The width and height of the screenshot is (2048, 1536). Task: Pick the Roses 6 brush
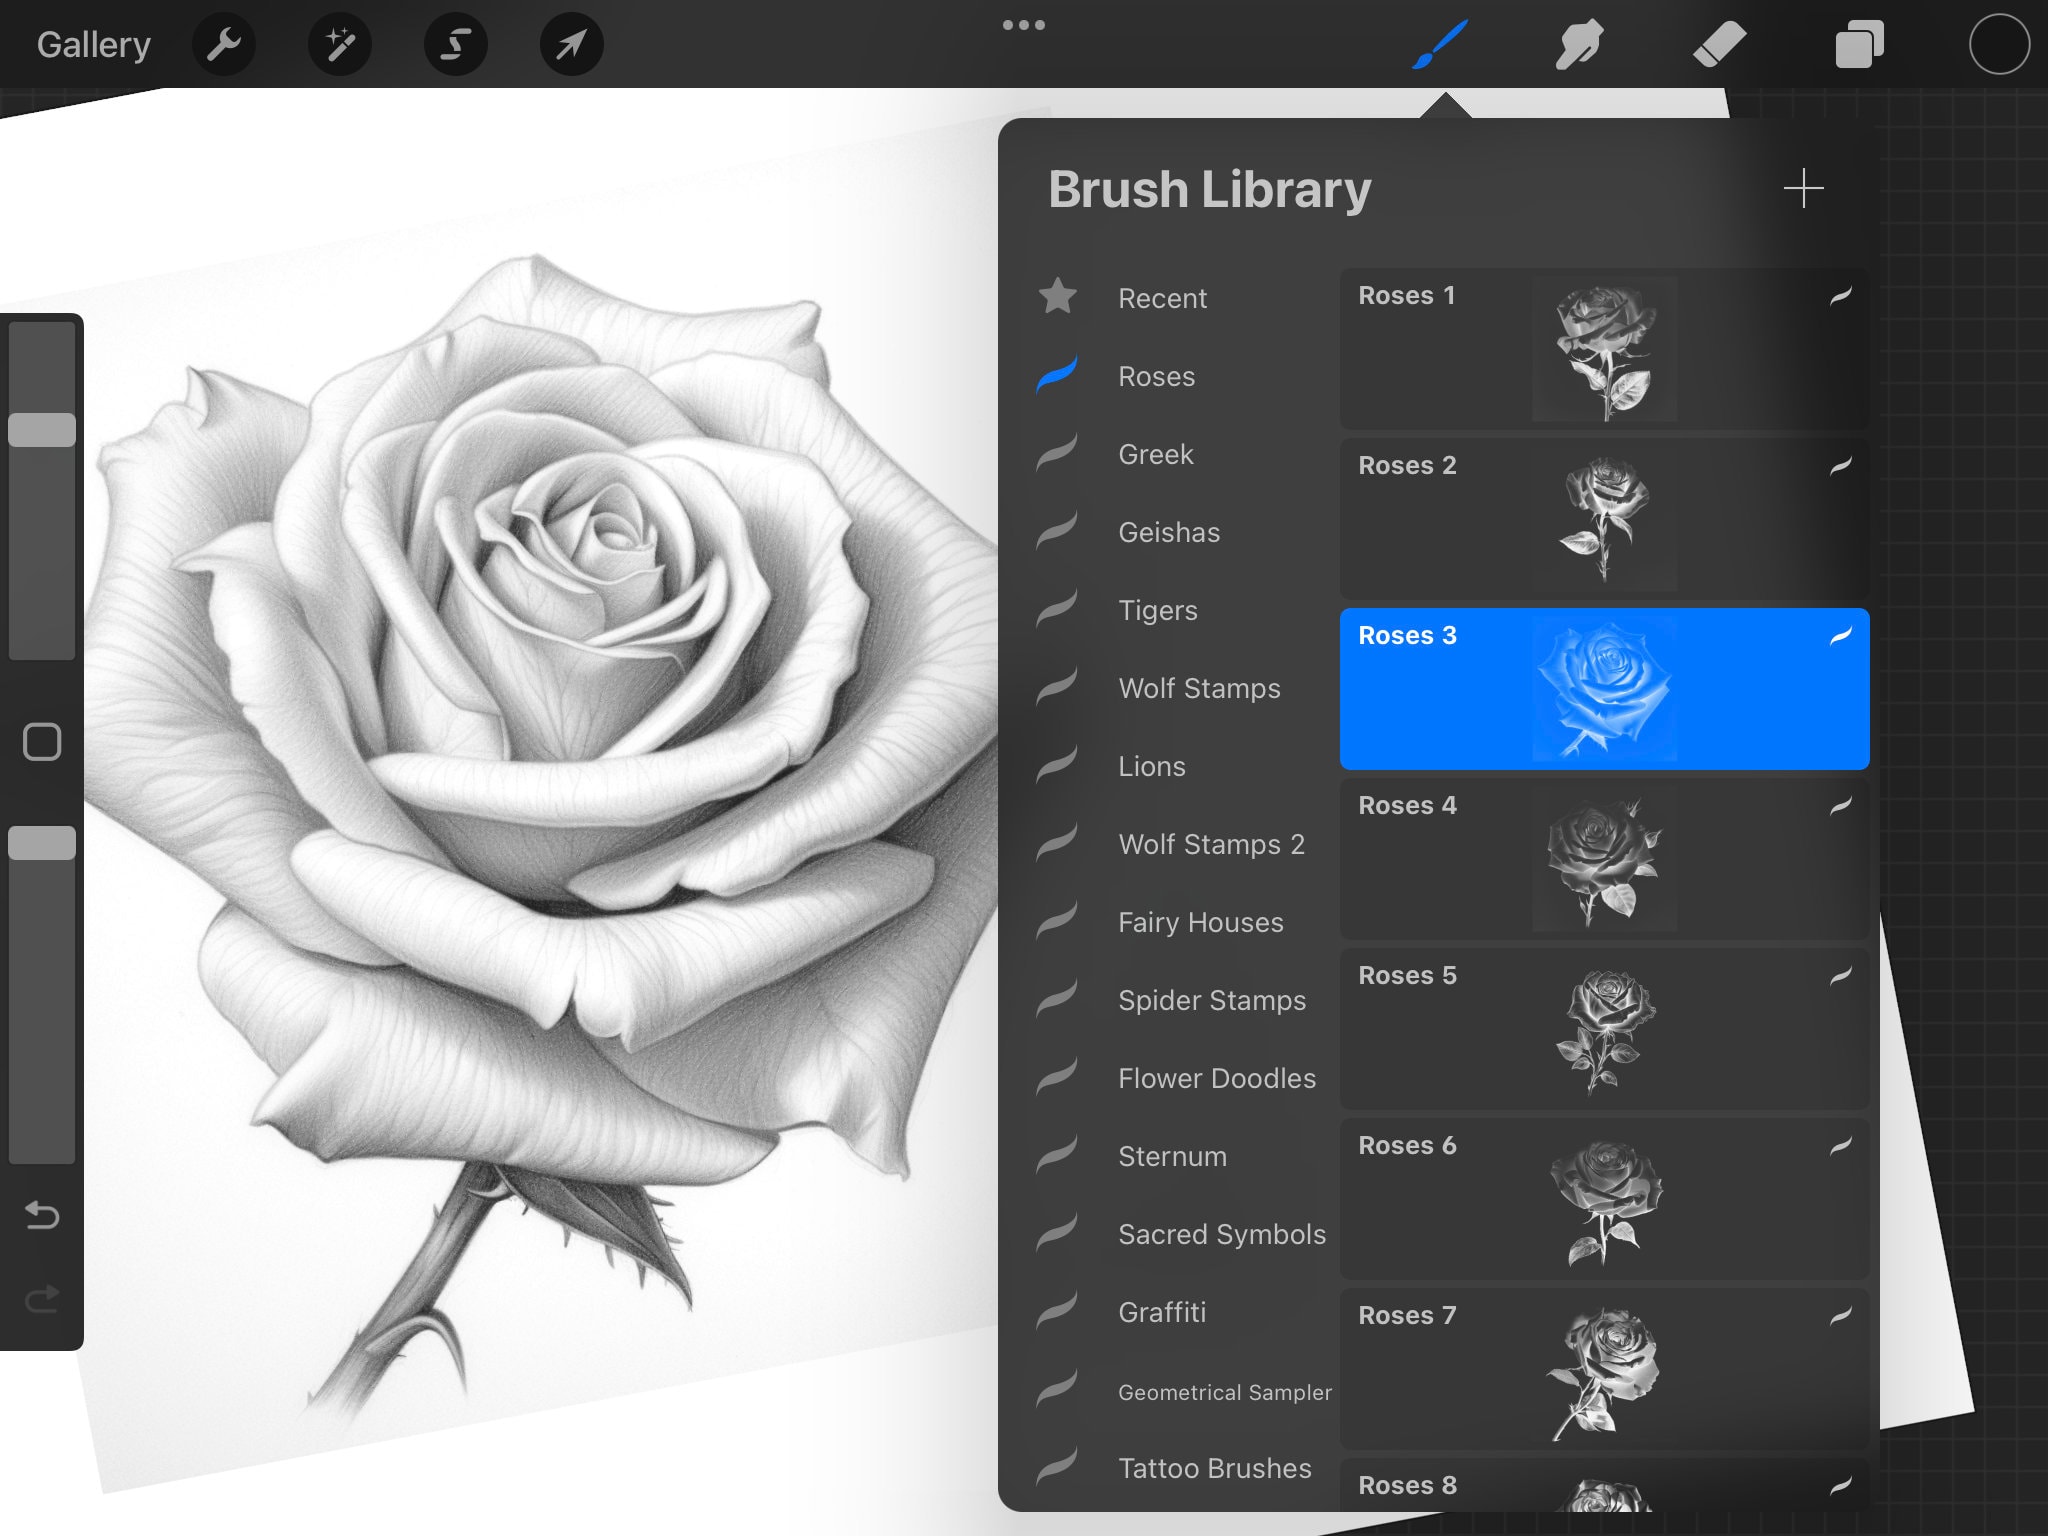point(1604,1199)
